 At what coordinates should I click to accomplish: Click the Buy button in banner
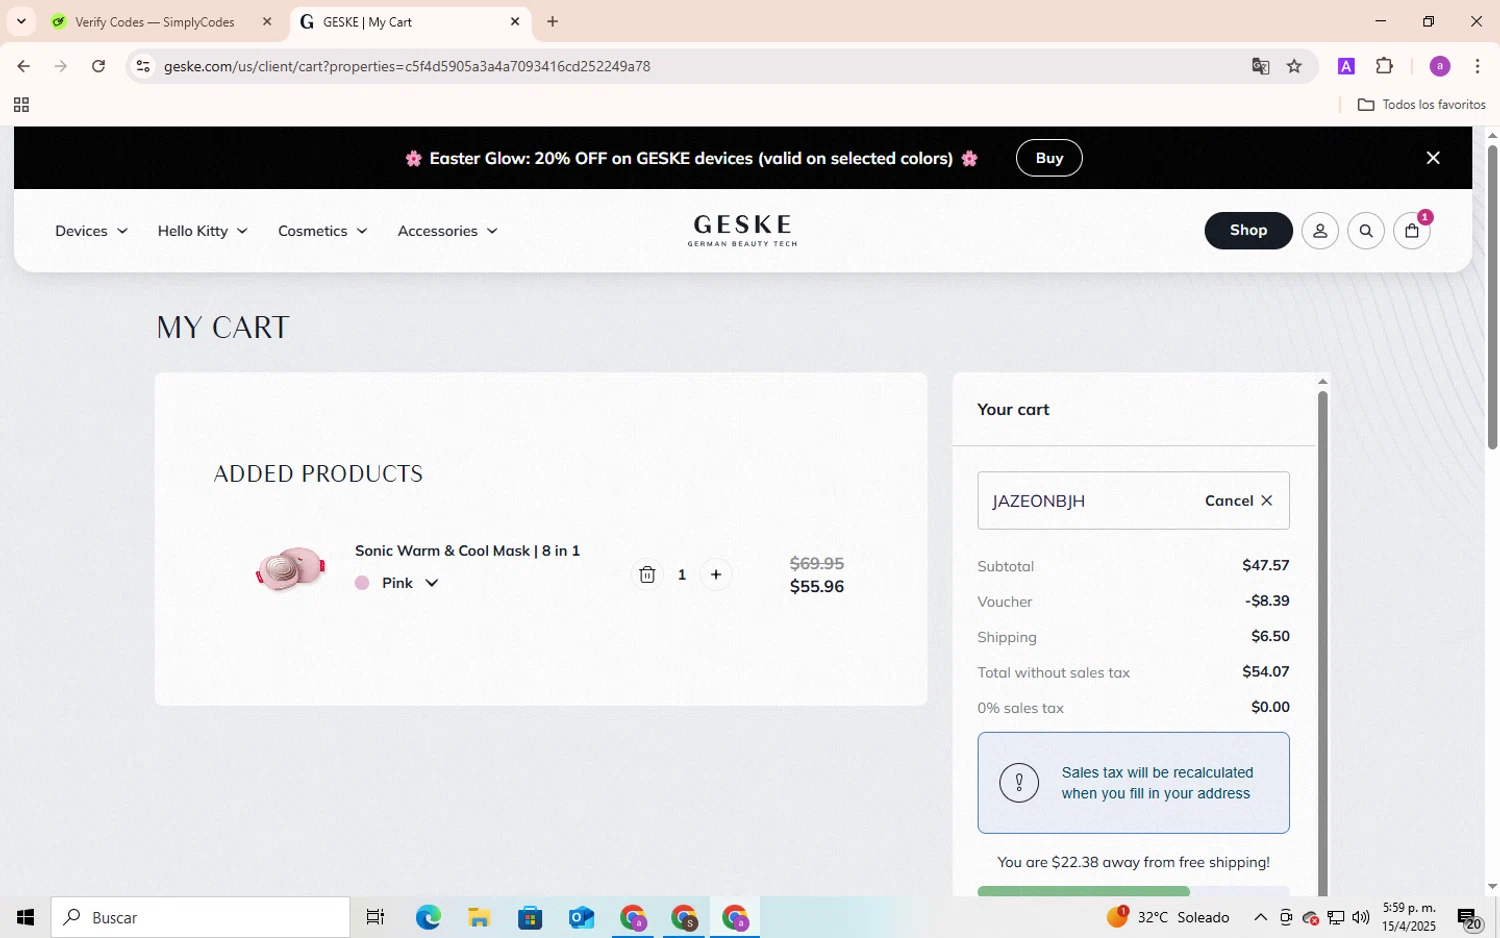point(1049,158)
